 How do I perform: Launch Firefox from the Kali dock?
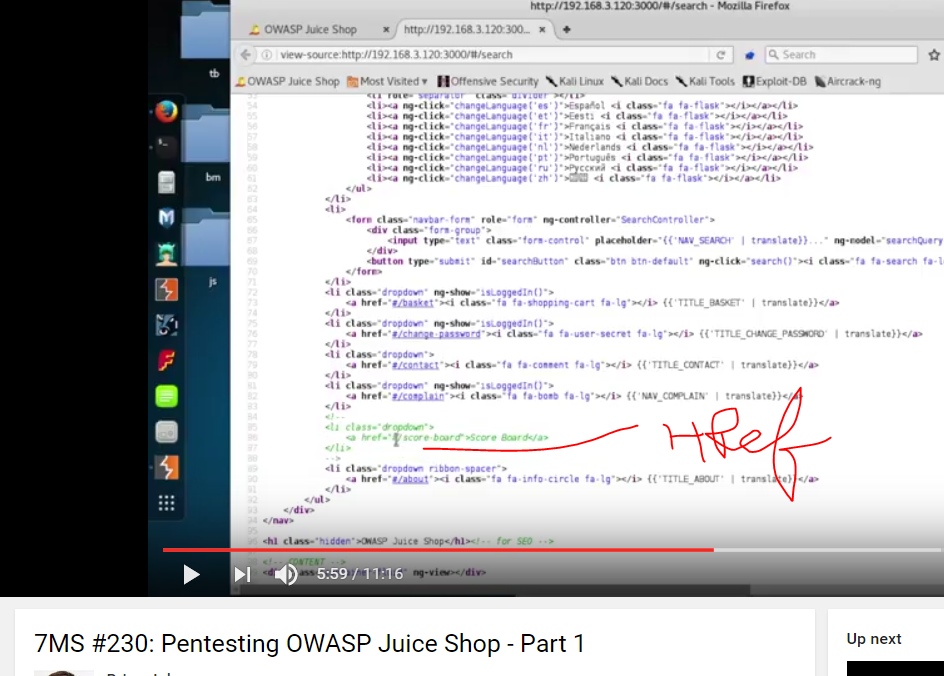pos(166,111)
